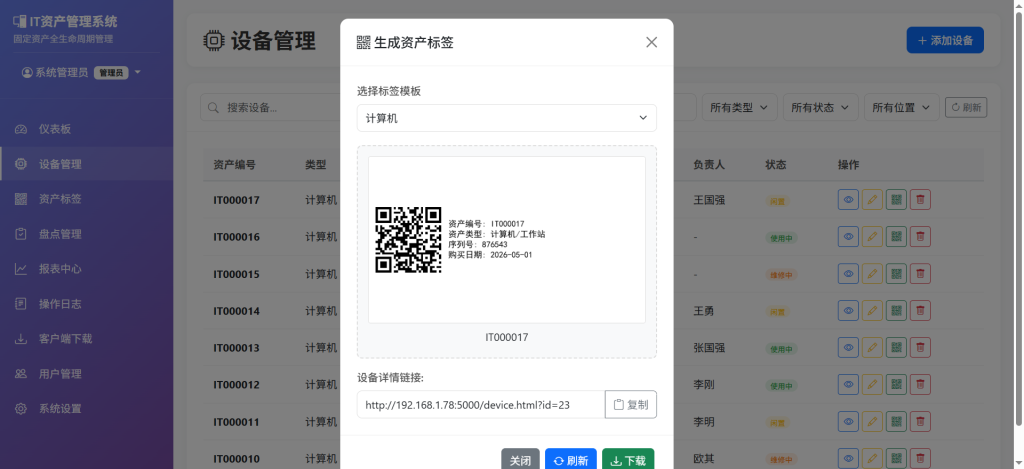Open the 所有类型 filter dropdown

739,107
